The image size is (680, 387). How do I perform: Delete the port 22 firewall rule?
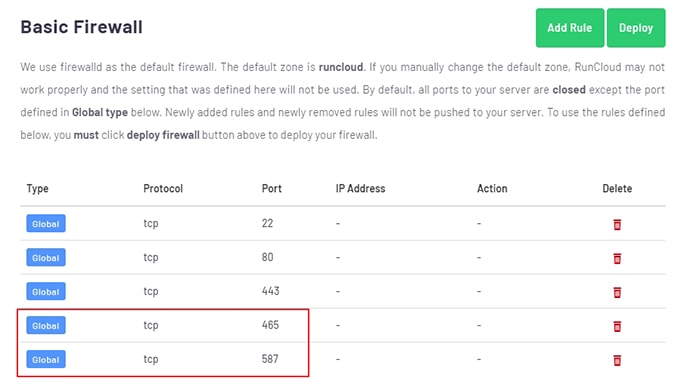coord(617,224)
